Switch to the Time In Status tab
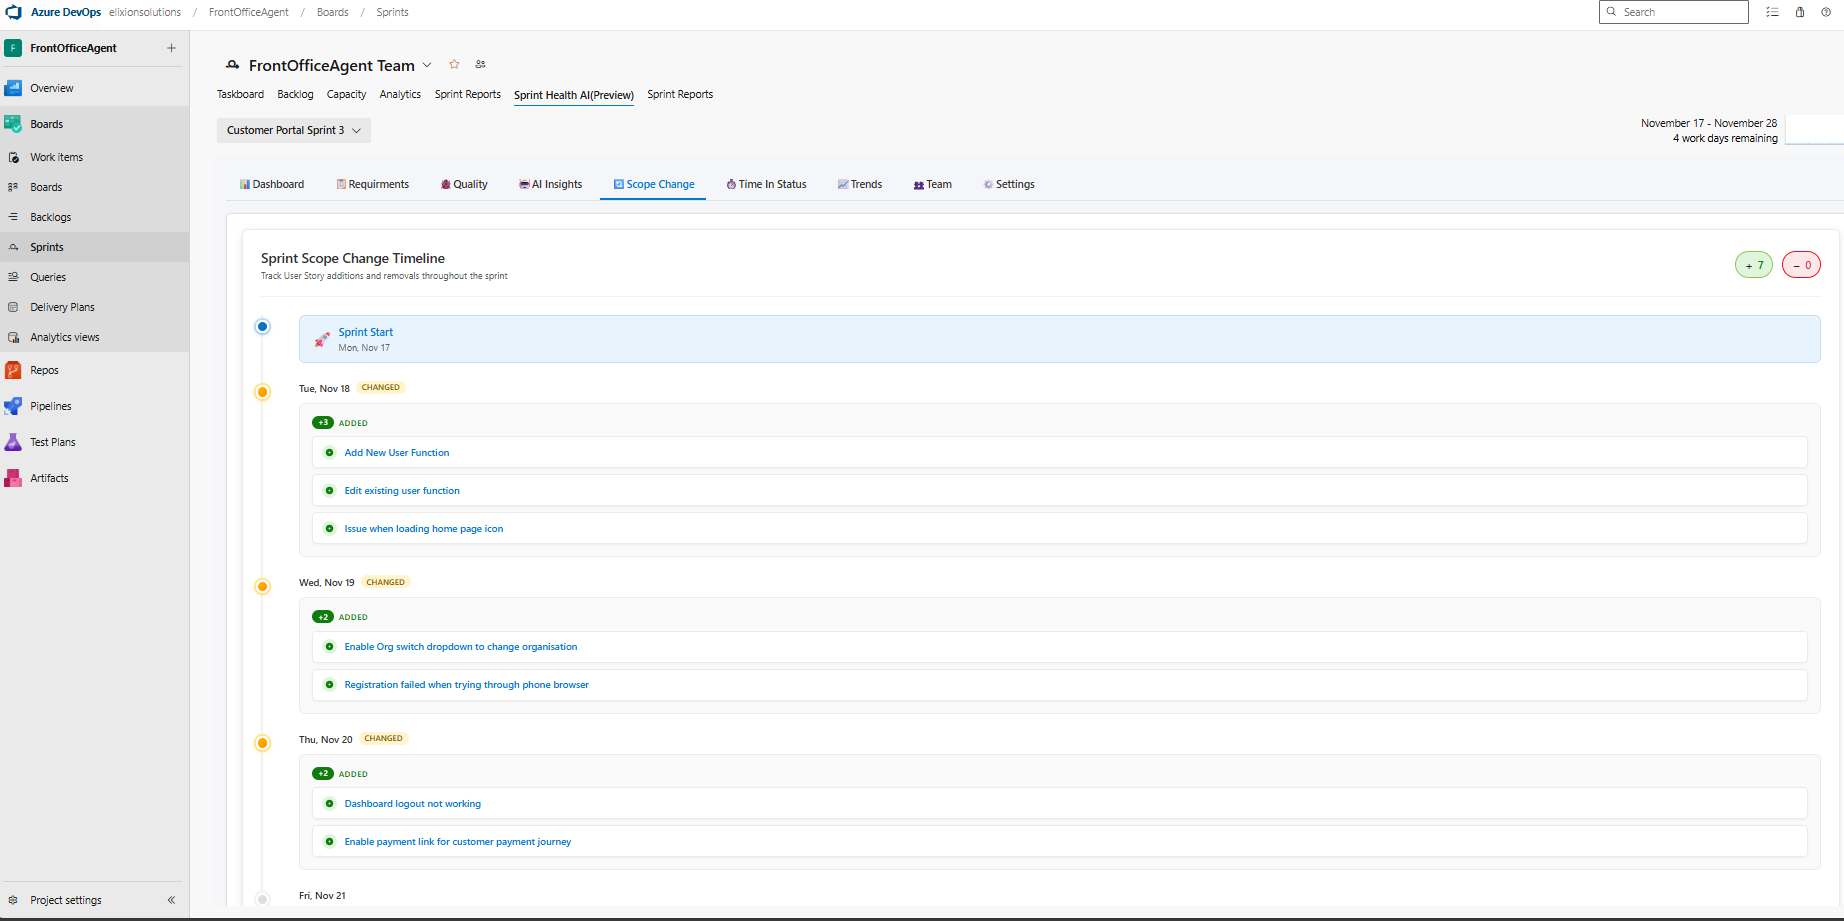 pyautogui.click(x=766, y=184)
